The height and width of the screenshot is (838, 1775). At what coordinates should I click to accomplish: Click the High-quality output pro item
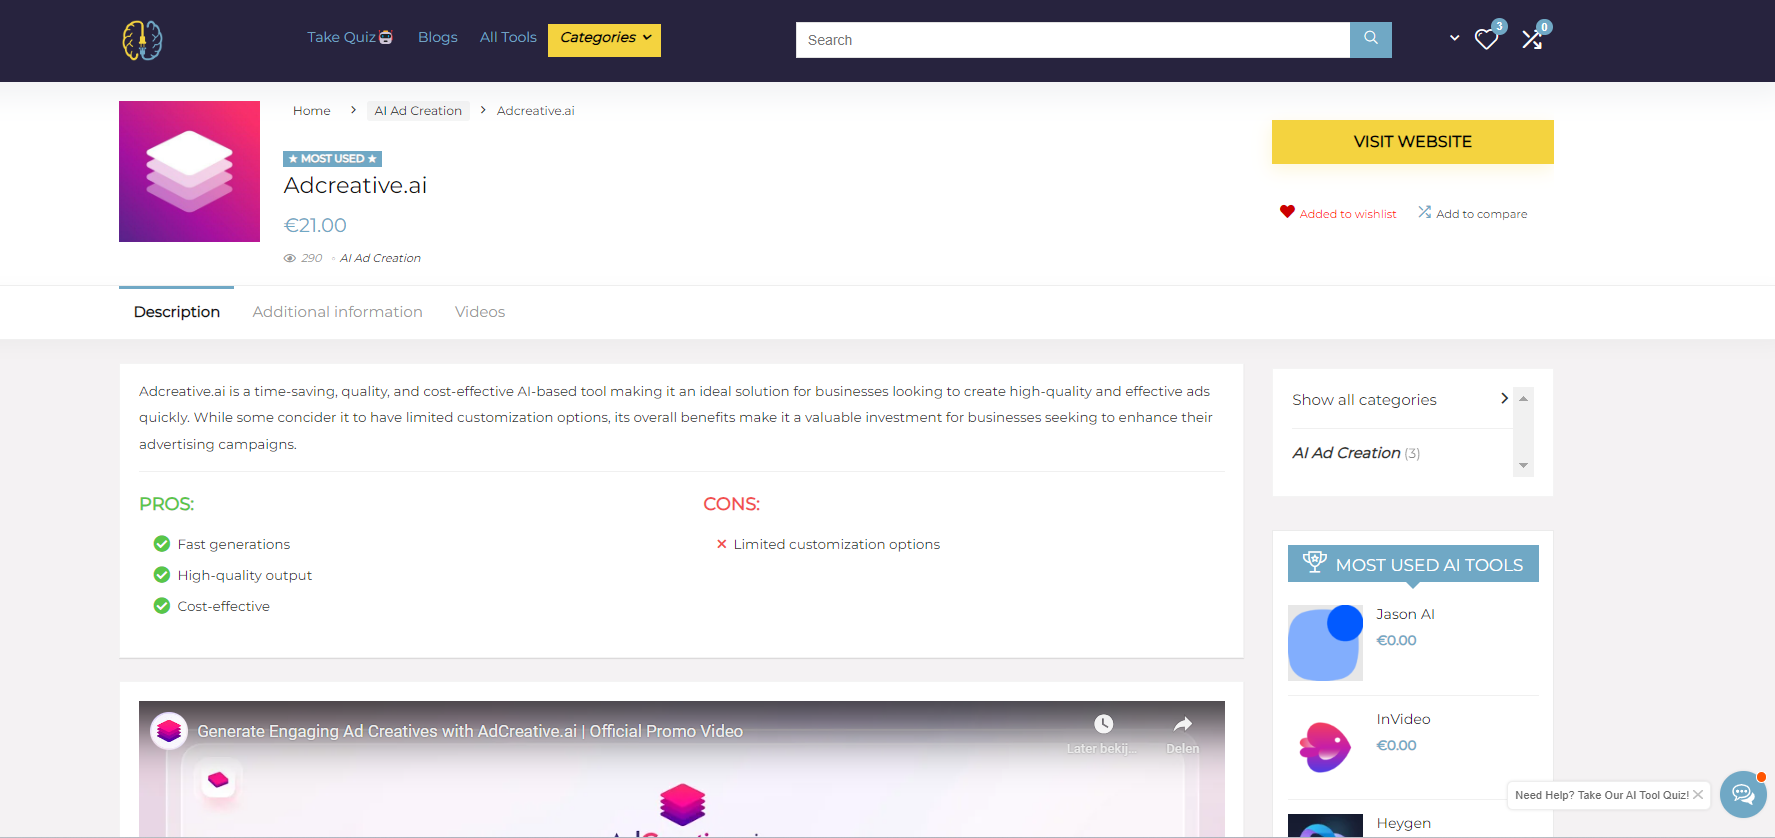(x=244, y=575)
